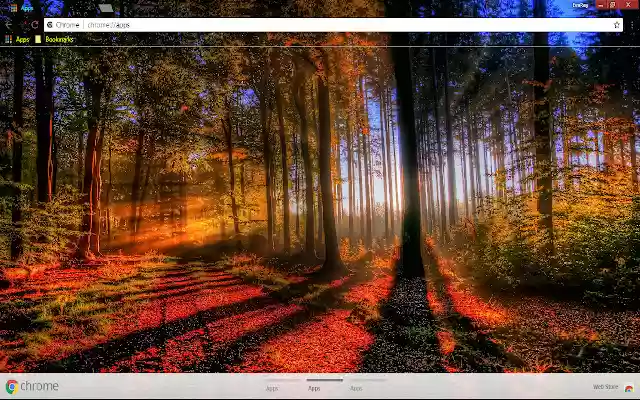The height and width of the screenshot is (400, 640).
Task: Open the Chrome three-dot menu
Action: tap(632, 25)
